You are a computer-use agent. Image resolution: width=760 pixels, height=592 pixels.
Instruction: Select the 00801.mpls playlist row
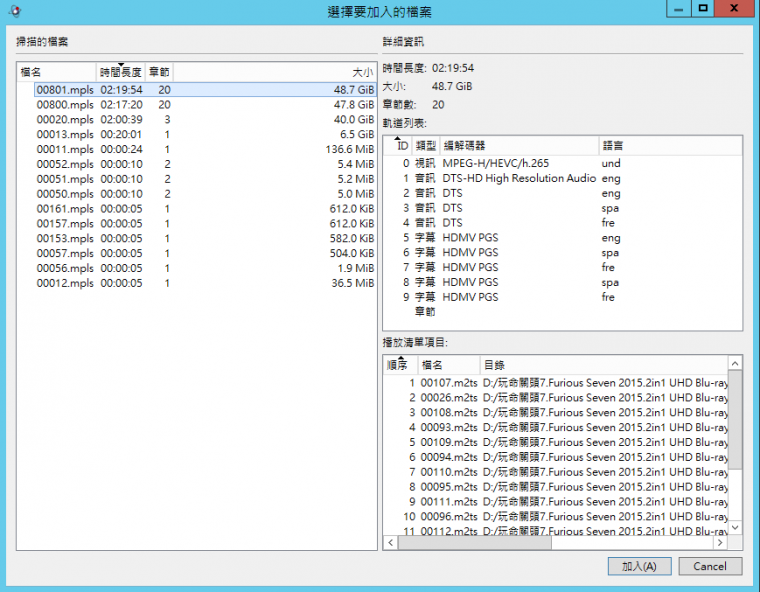pos(206,90)
